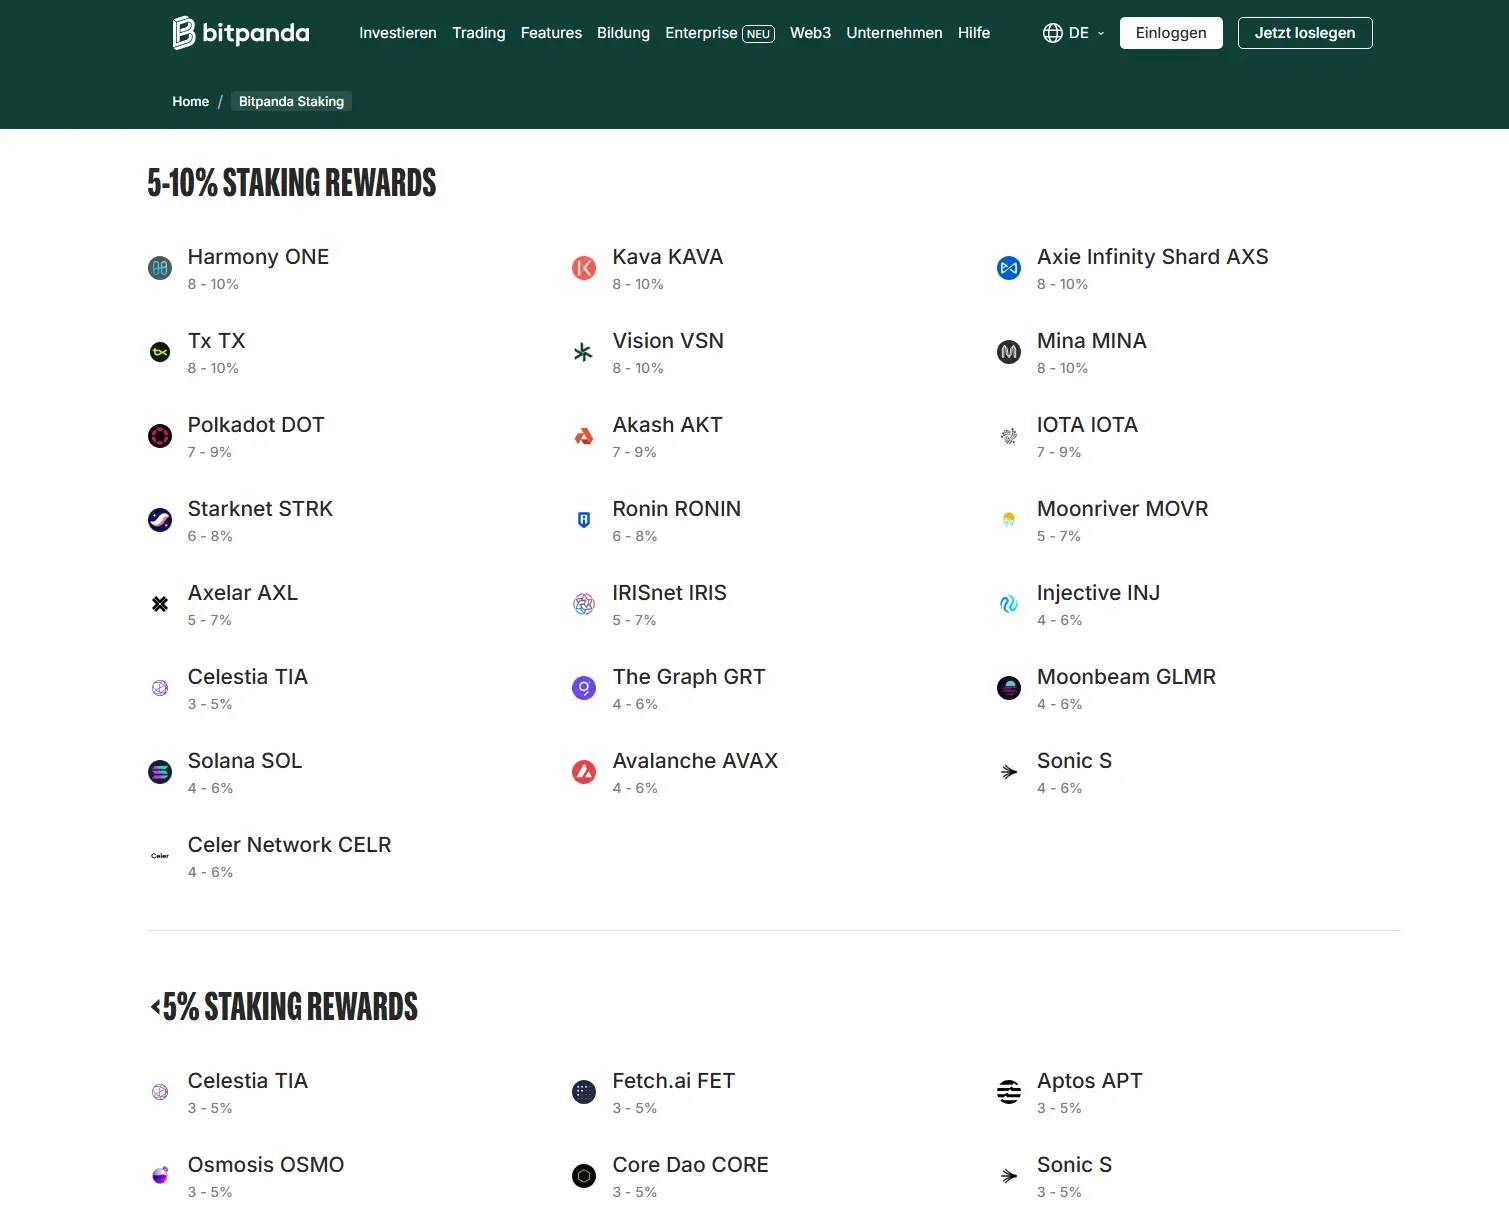Viewport: 1509px width, 1225px height.
Task: Click the Kava KAVA coin icon
Action: [x=584, y=268]
